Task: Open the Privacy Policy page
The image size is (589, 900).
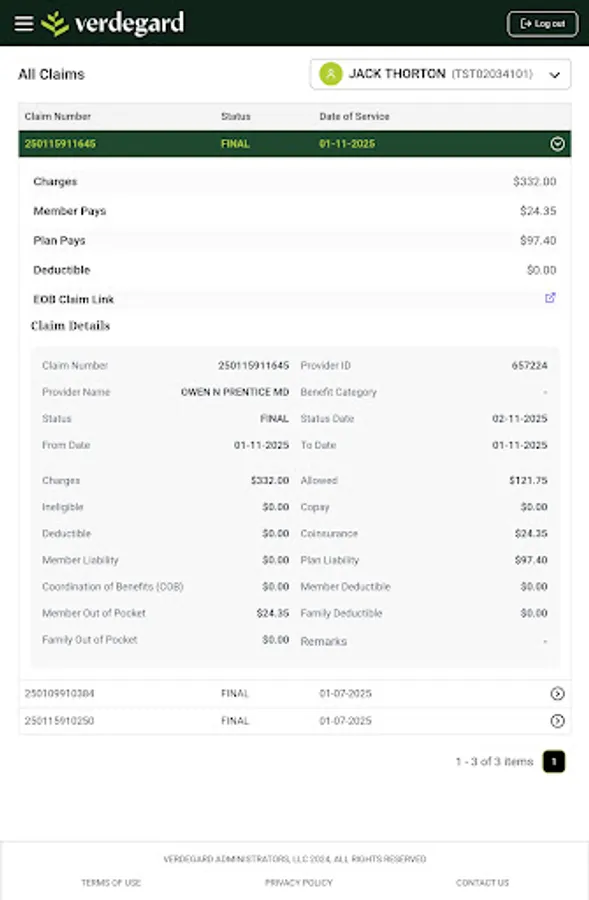Action: pyautogui.click(x=297, y=883)
